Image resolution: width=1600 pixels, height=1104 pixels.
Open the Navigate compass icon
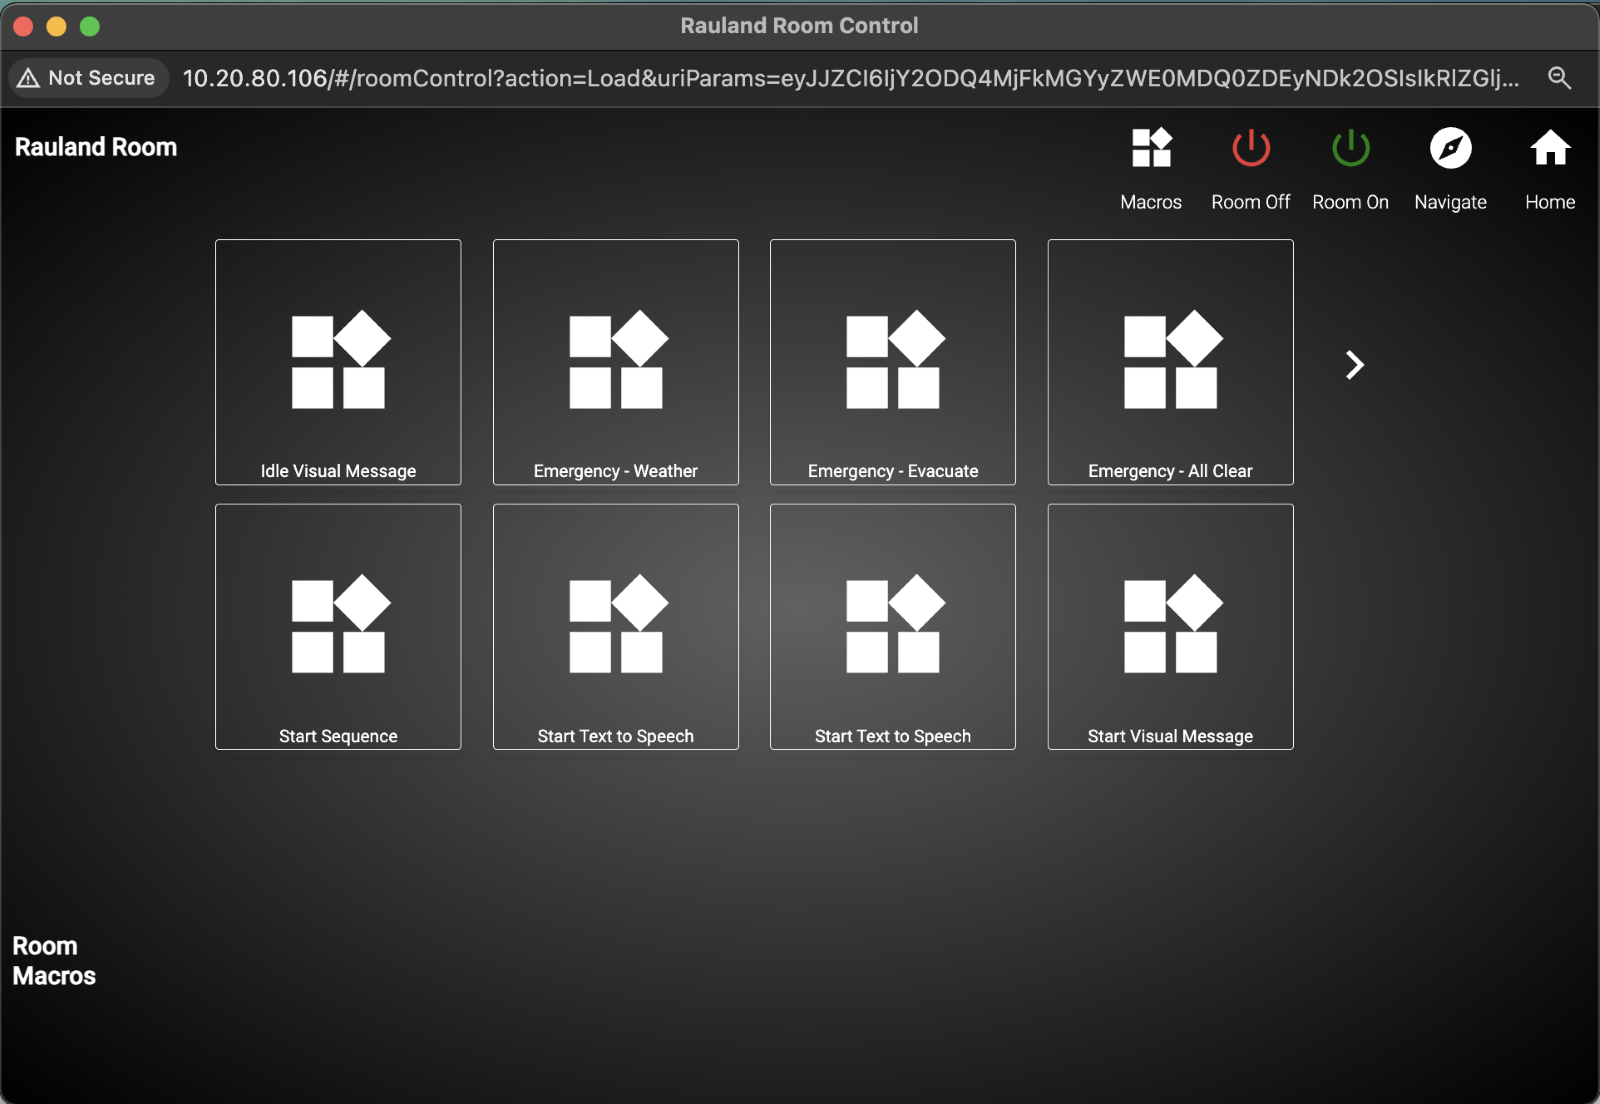tap(1451, 148)
